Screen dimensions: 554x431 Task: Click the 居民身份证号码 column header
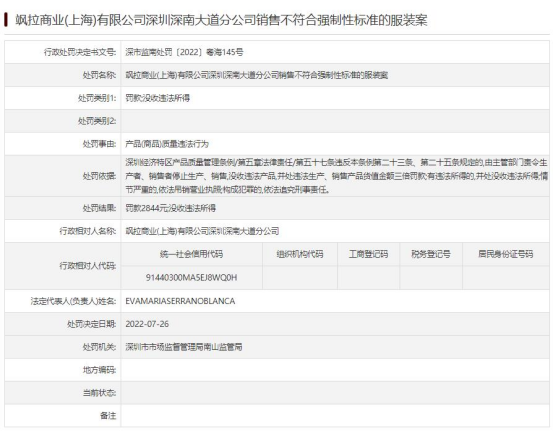point(506,254)
